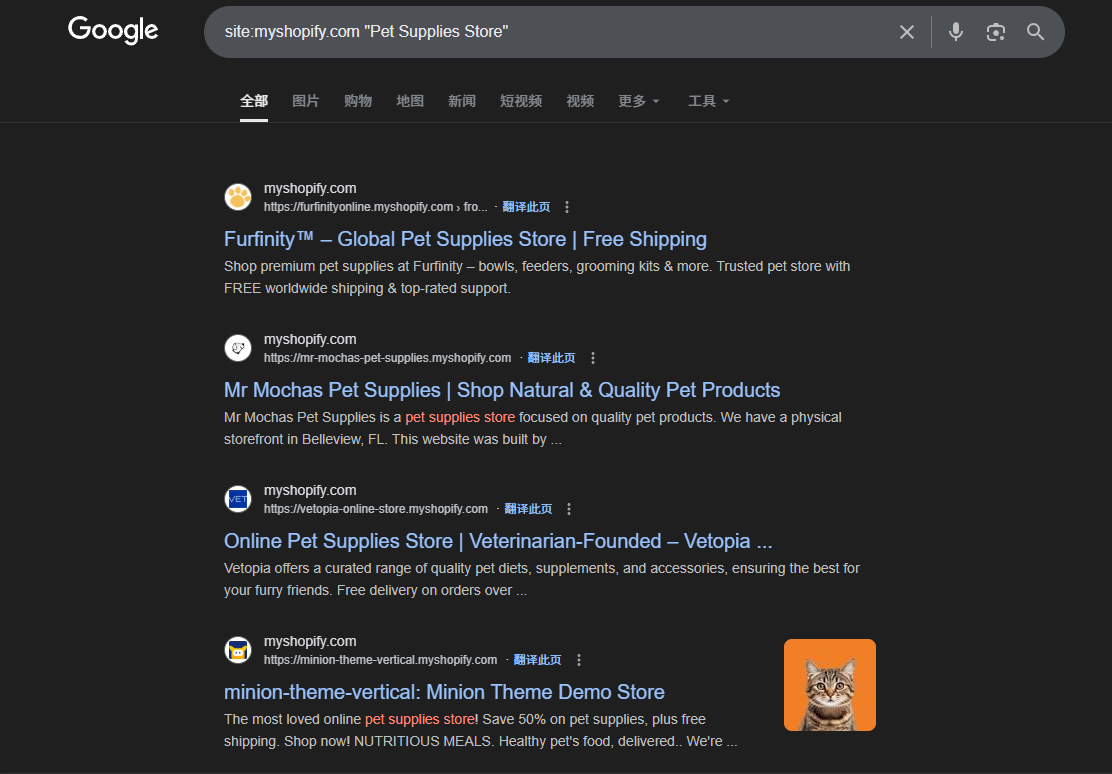1112x774 pixels.
Task: Click Furfinity paw favicon
Action: coord(238,197)
